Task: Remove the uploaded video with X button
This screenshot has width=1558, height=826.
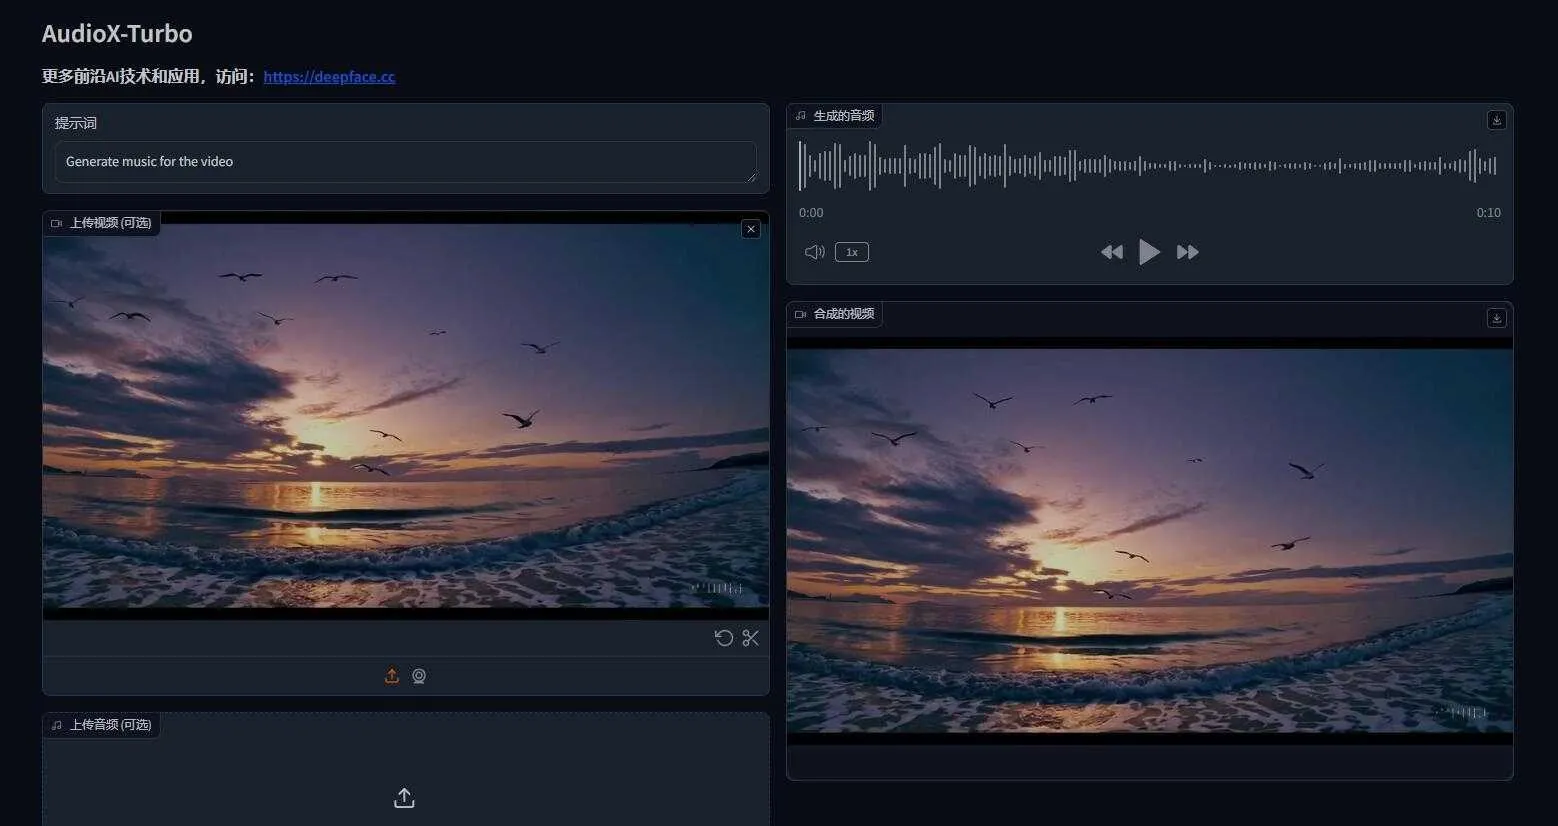Action: [x=751, y=229]
